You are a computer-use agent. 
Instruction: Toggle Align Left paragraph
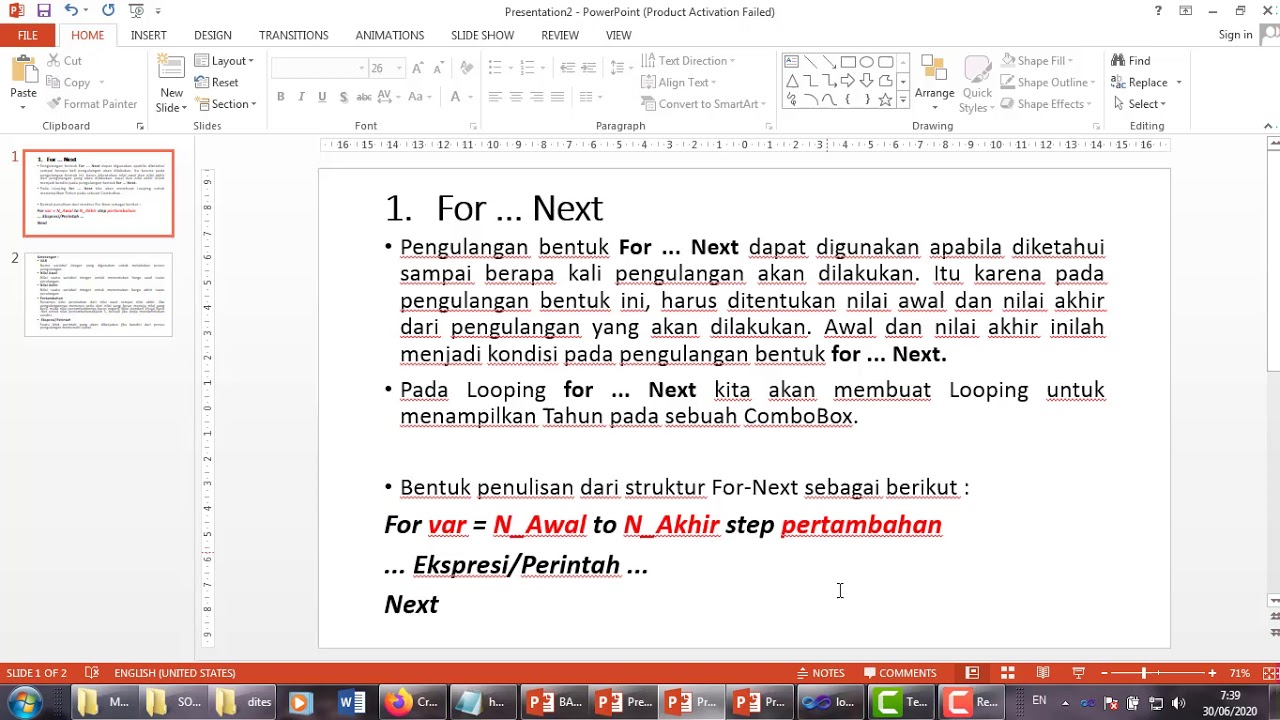[x=495, y=97]
